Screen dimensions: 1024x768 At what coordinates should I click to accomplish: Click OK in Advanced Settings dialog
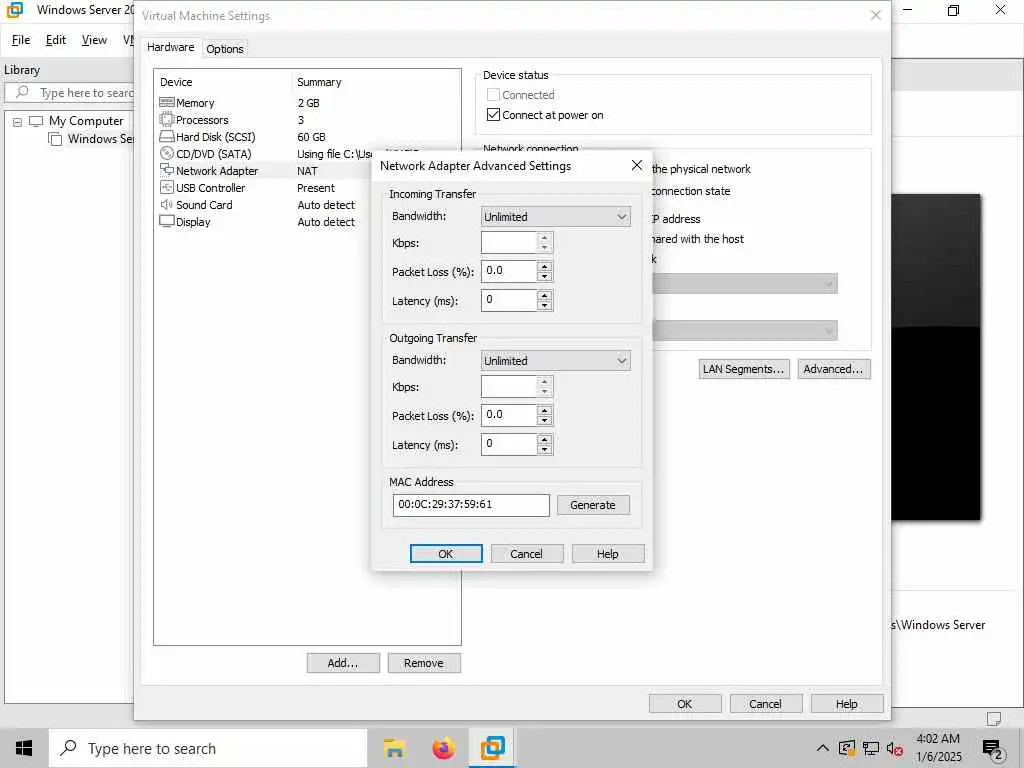point(446,554)
